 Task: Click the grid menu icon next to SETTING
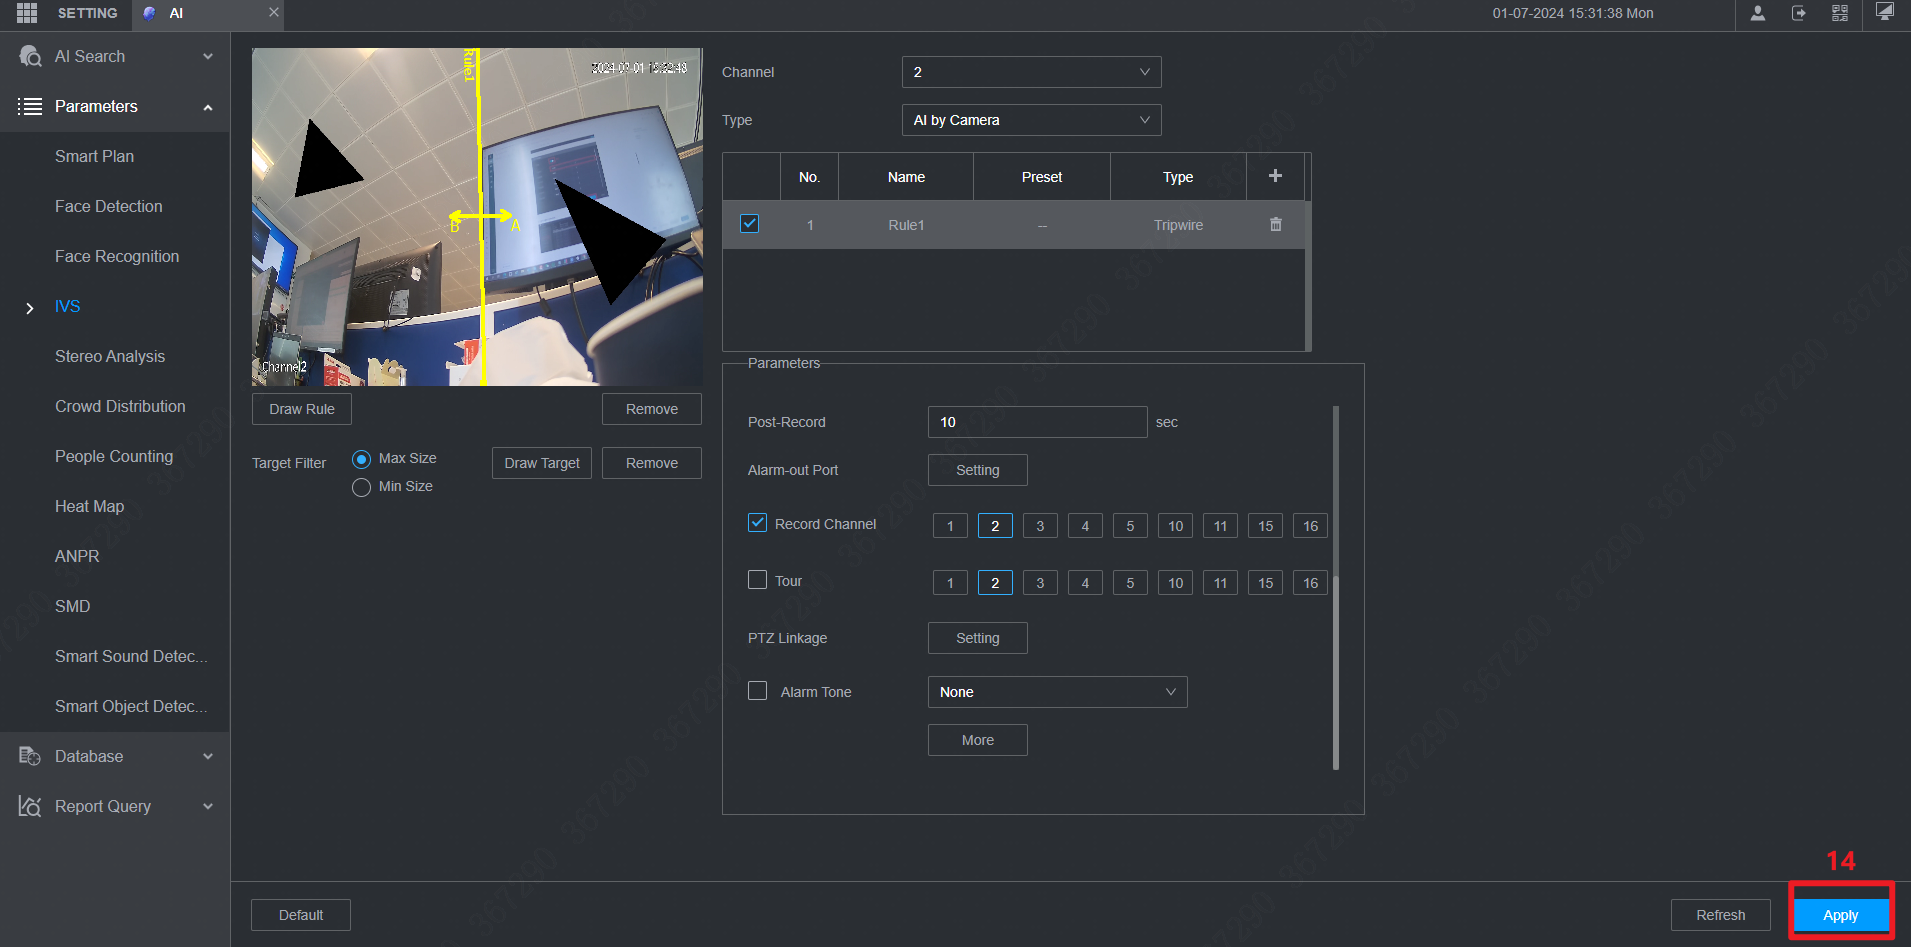[27, 14]
